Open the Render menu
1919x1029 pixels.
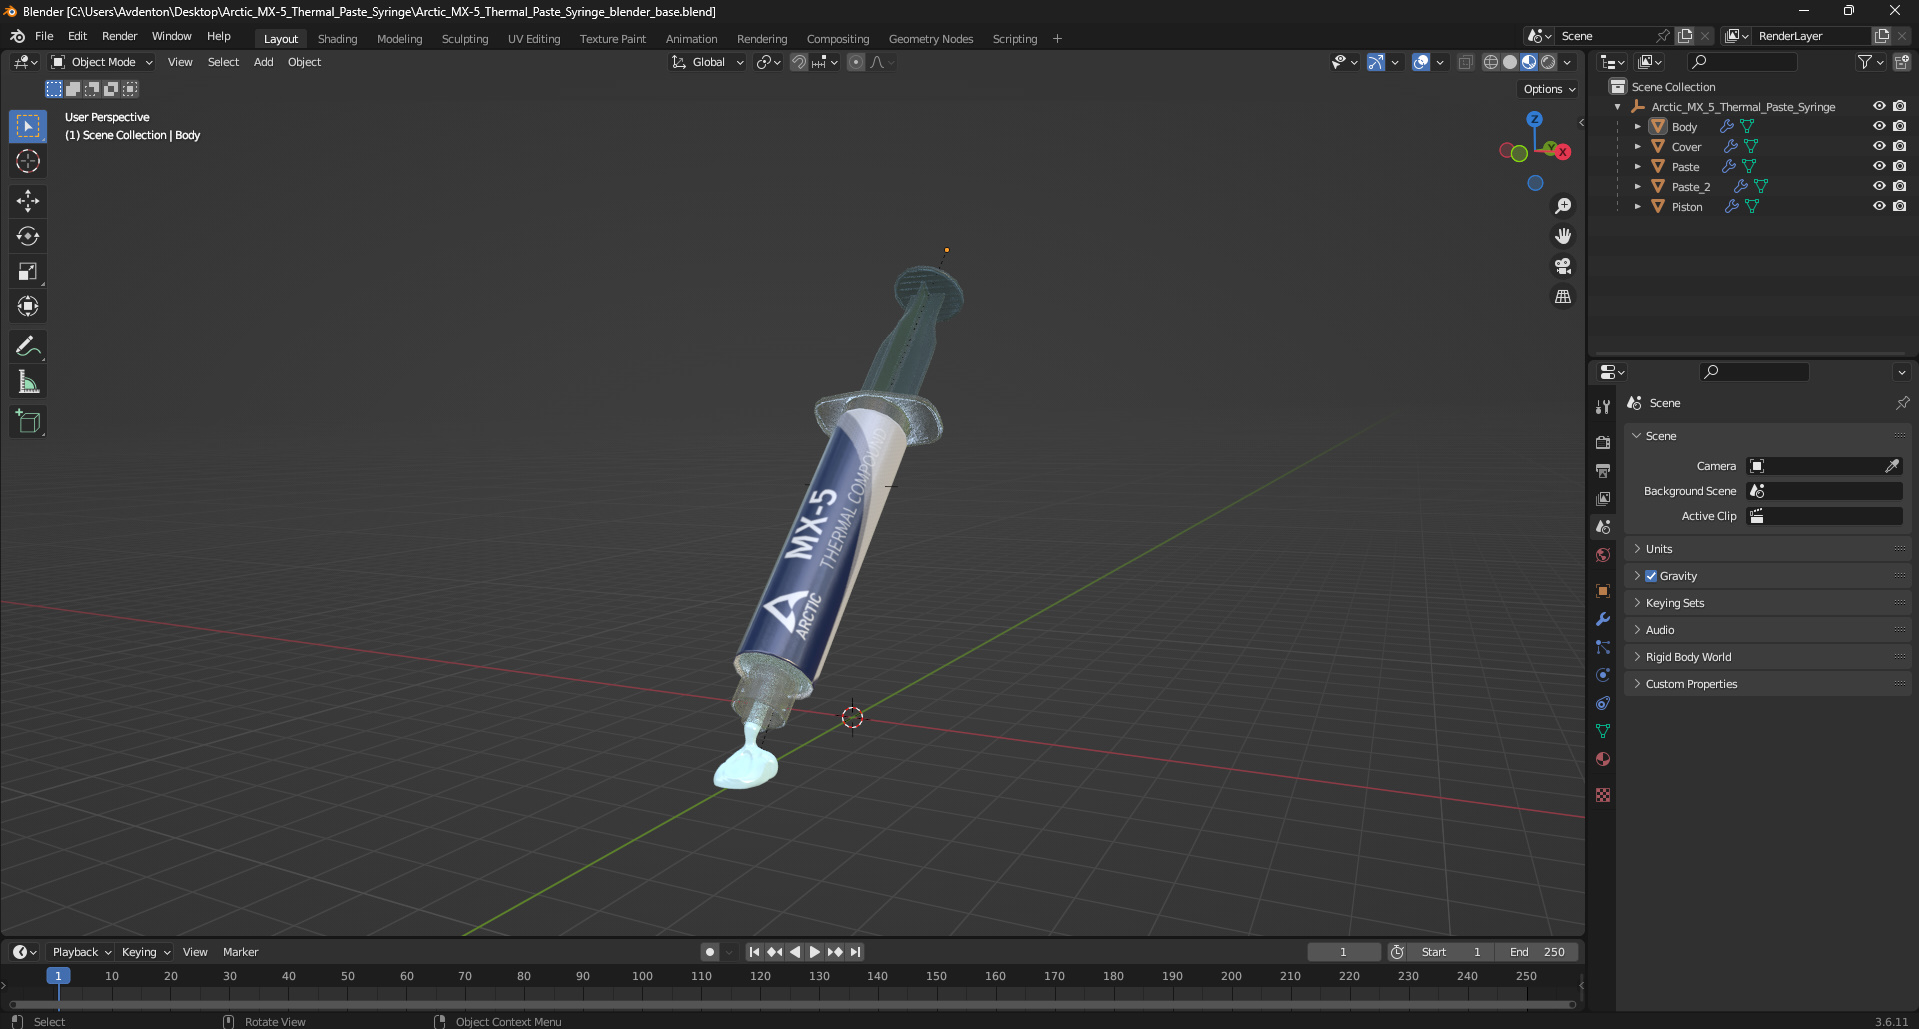click(x=119, y=36)
